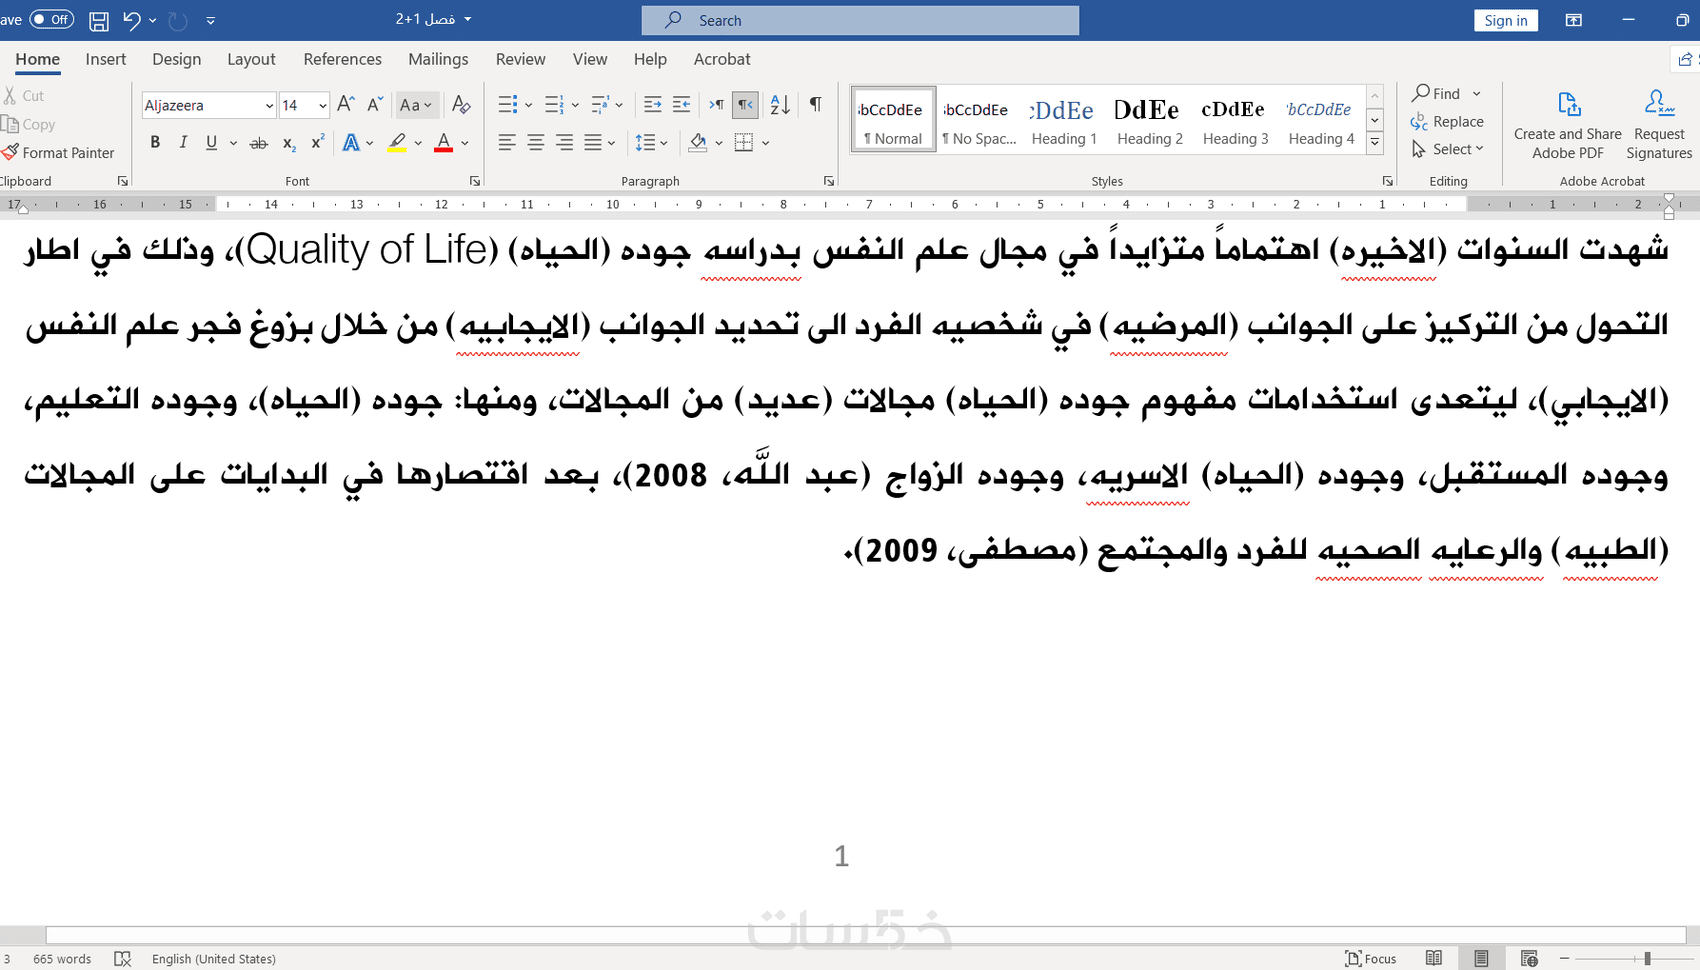Sort the selected paragraphs
The image size is (1700, 970).
tap(780, 105)
